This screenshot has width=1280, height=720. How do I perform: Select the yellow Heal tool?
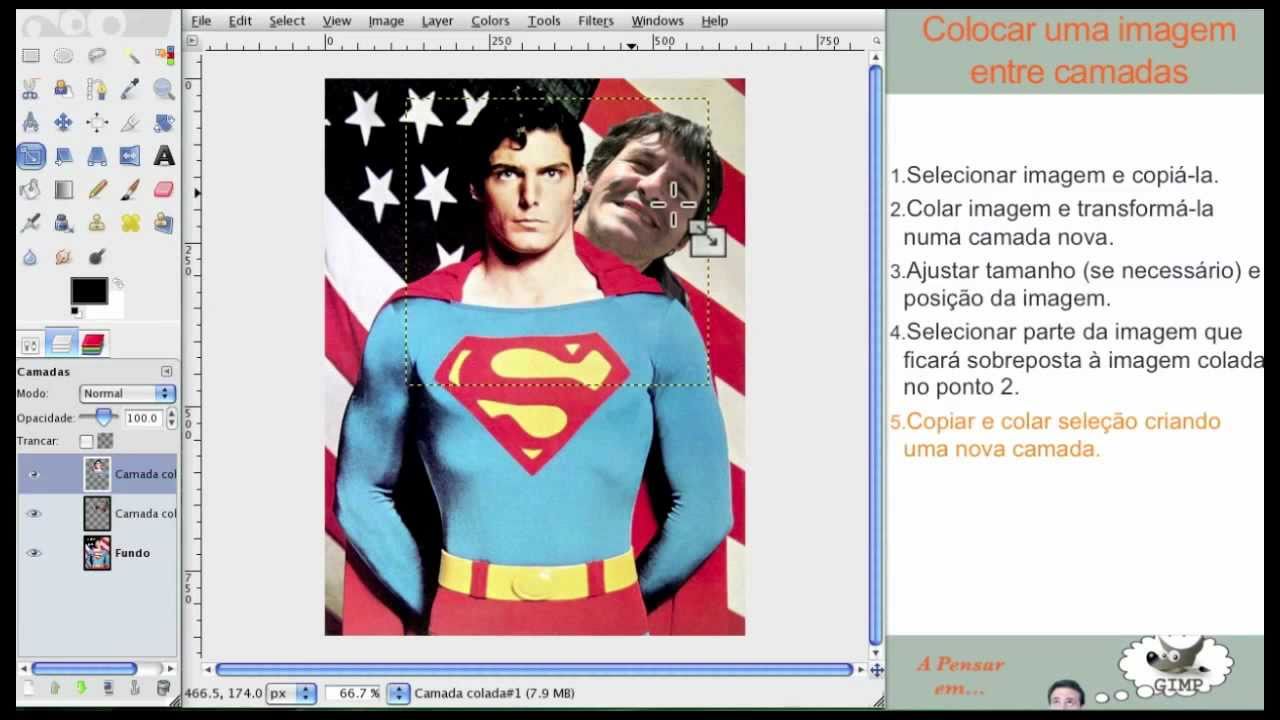click(x=130, y=222)
